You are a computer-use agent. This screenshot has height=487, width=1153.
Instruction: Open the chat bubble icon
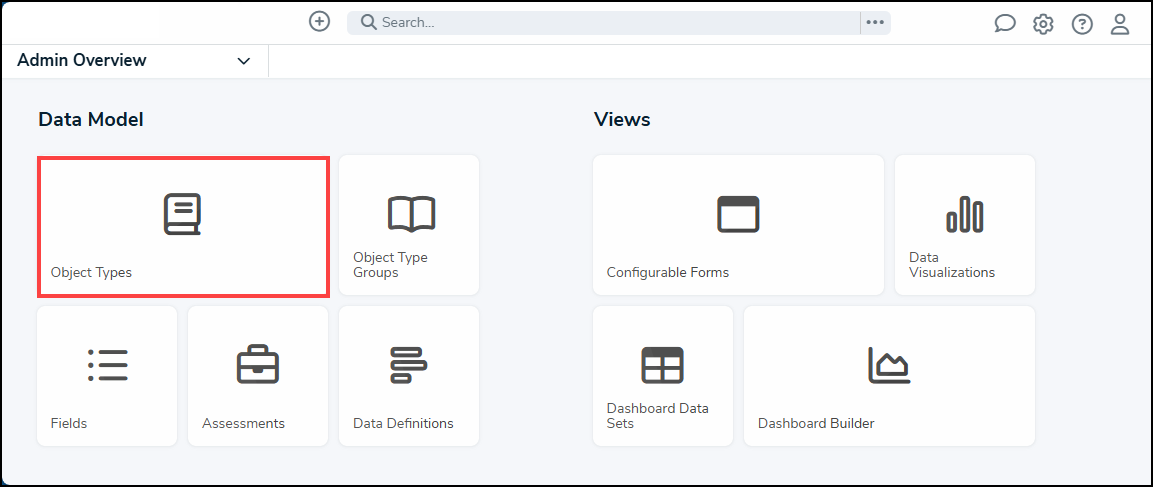(x=1004, y=24)
